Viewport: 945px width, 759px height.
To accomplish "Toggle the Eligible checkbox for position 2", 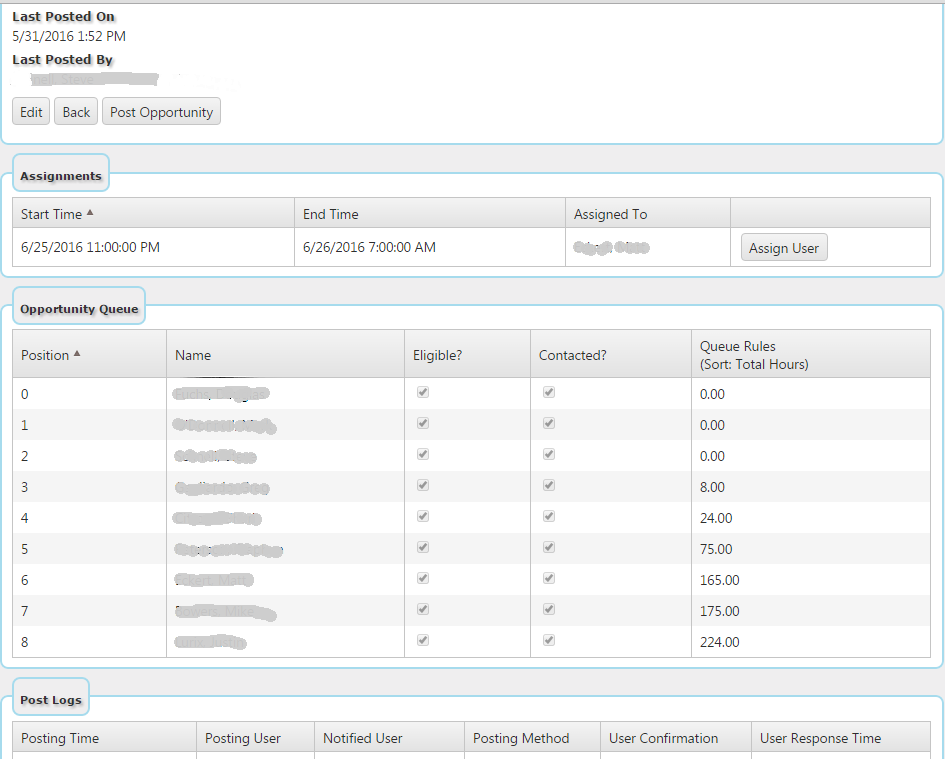I will 423,455.
